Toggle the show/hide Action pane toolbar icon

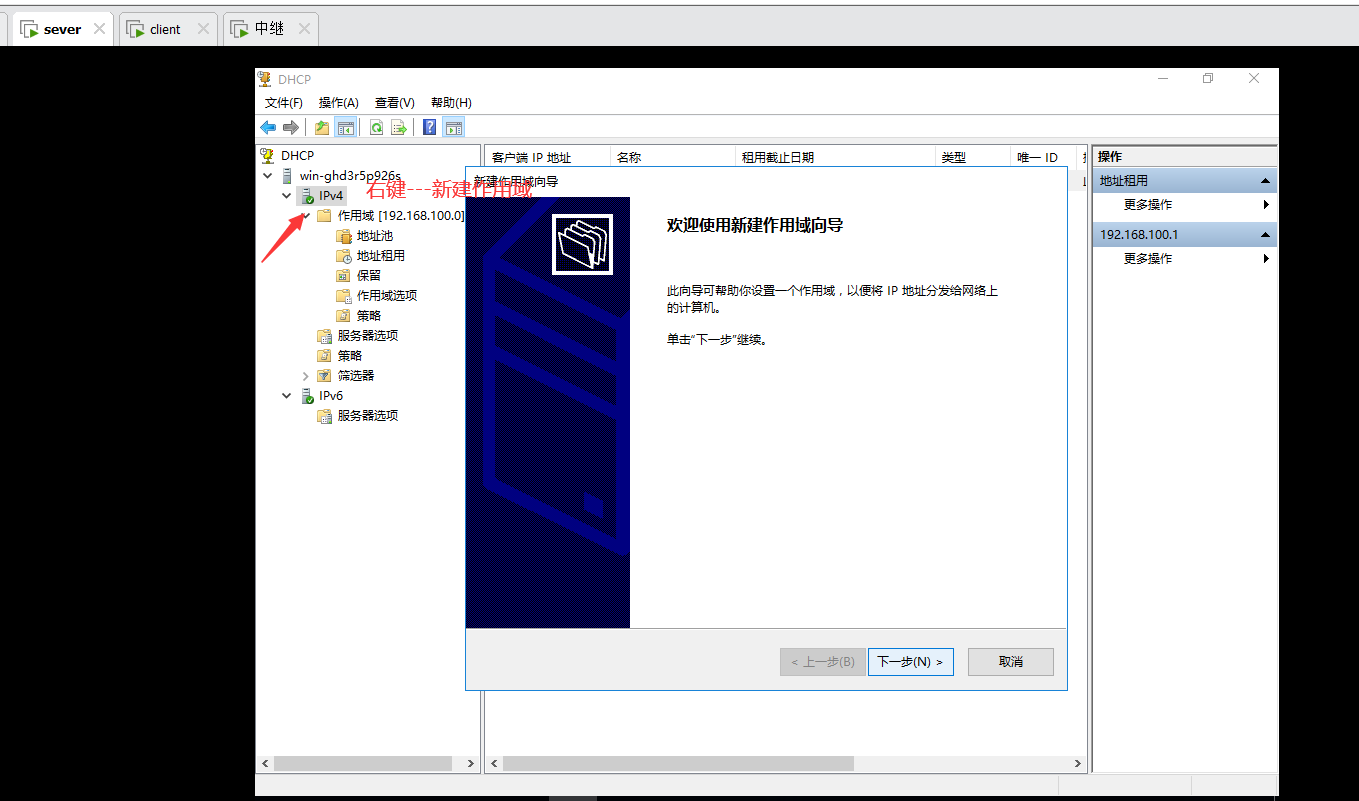coord(454,127)
